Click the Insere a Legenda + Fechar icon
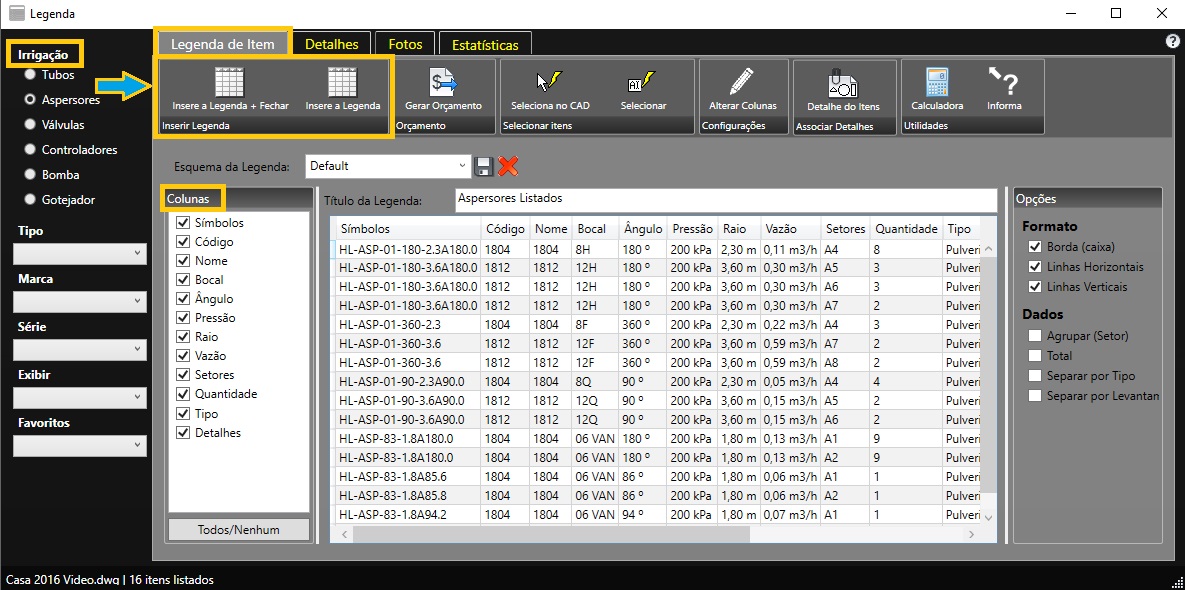Image resolution: width=1185 pixels, height=590 pixels. (230, 82)
